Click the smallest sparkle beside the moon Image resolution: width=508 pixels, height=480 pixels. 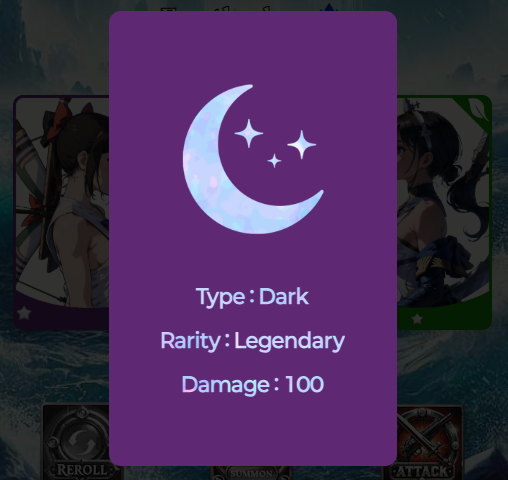pos(274,161)
